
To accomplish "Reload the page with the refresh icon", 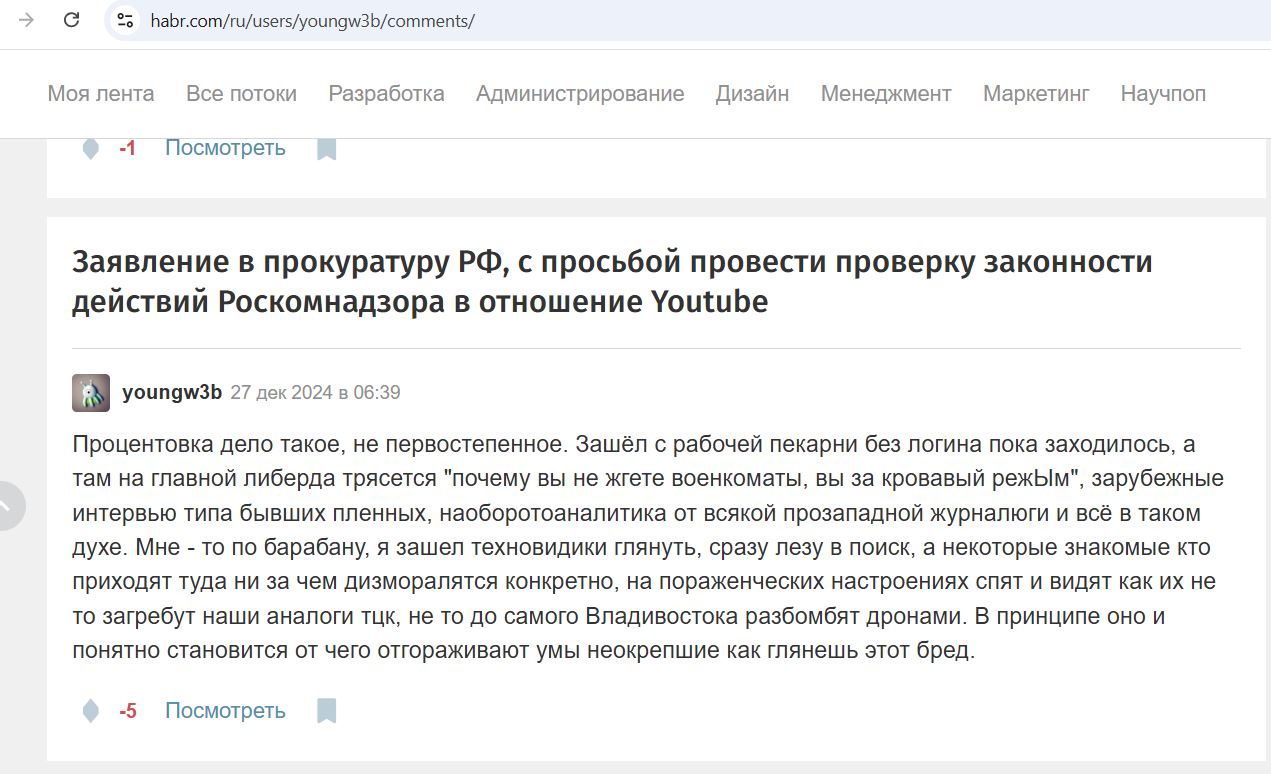I will (71, 20).
